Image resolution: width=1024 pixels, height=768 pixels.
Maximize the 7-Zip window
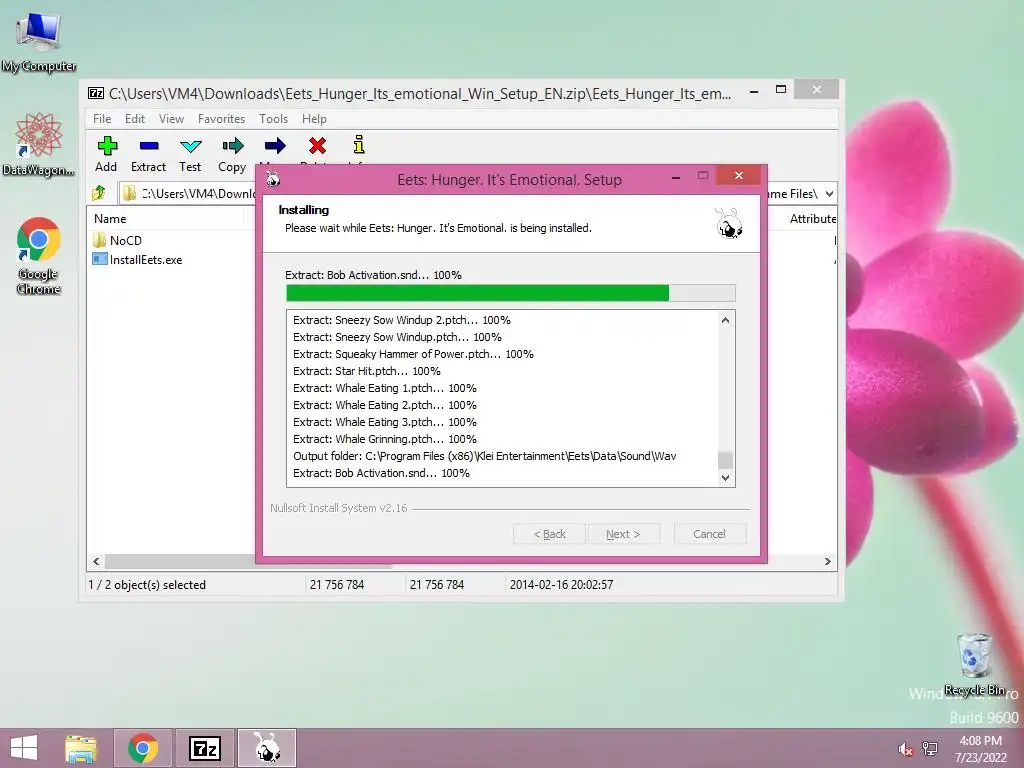[780, 89]
